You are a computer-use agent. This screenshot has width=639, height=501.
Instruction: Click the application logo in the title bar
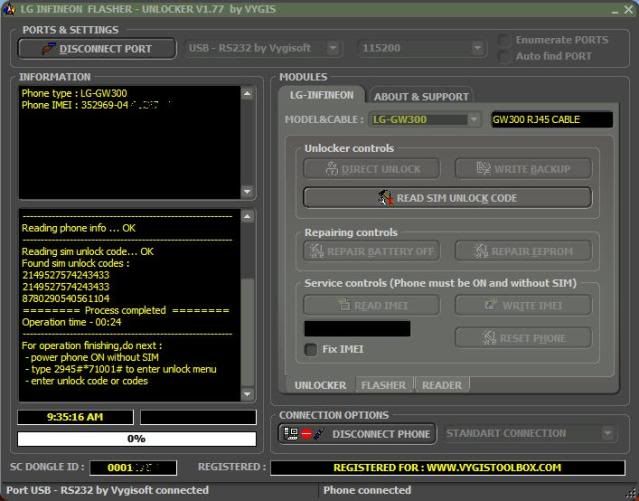[x=8, y=9]
